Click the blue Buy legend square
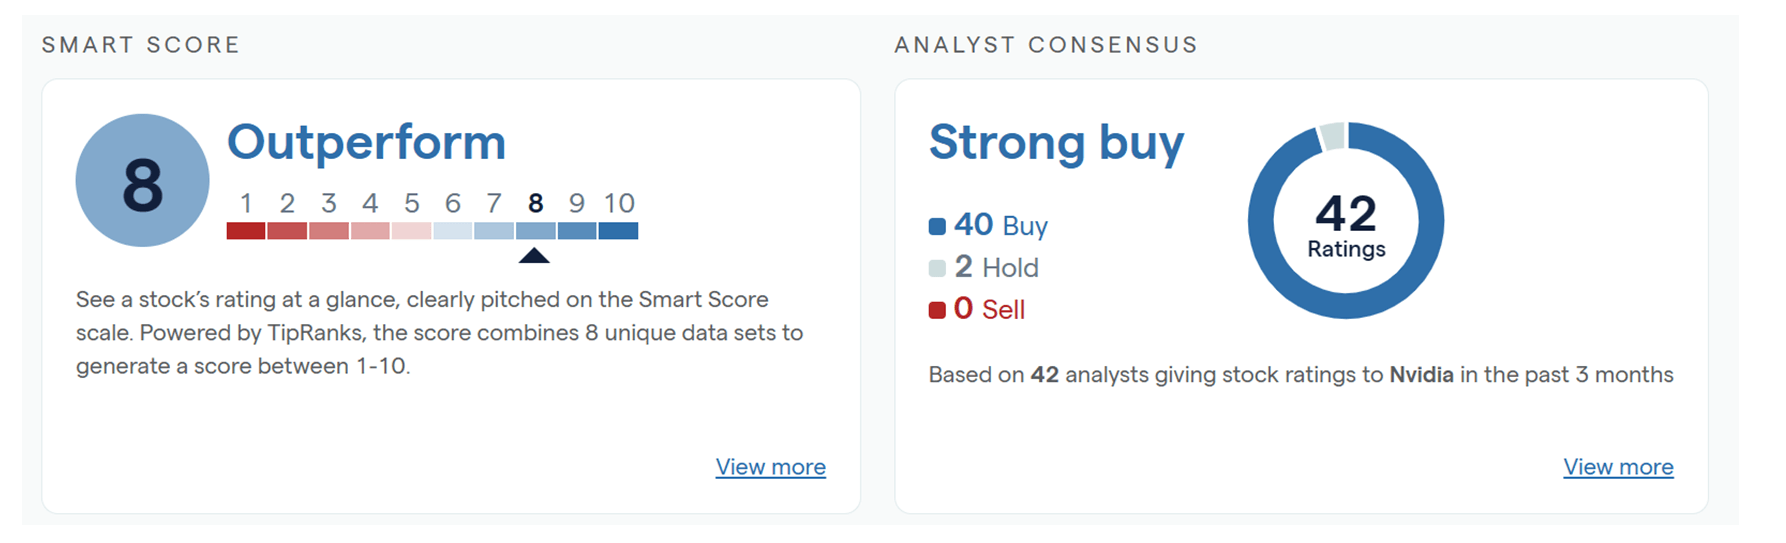 point(937,226)
